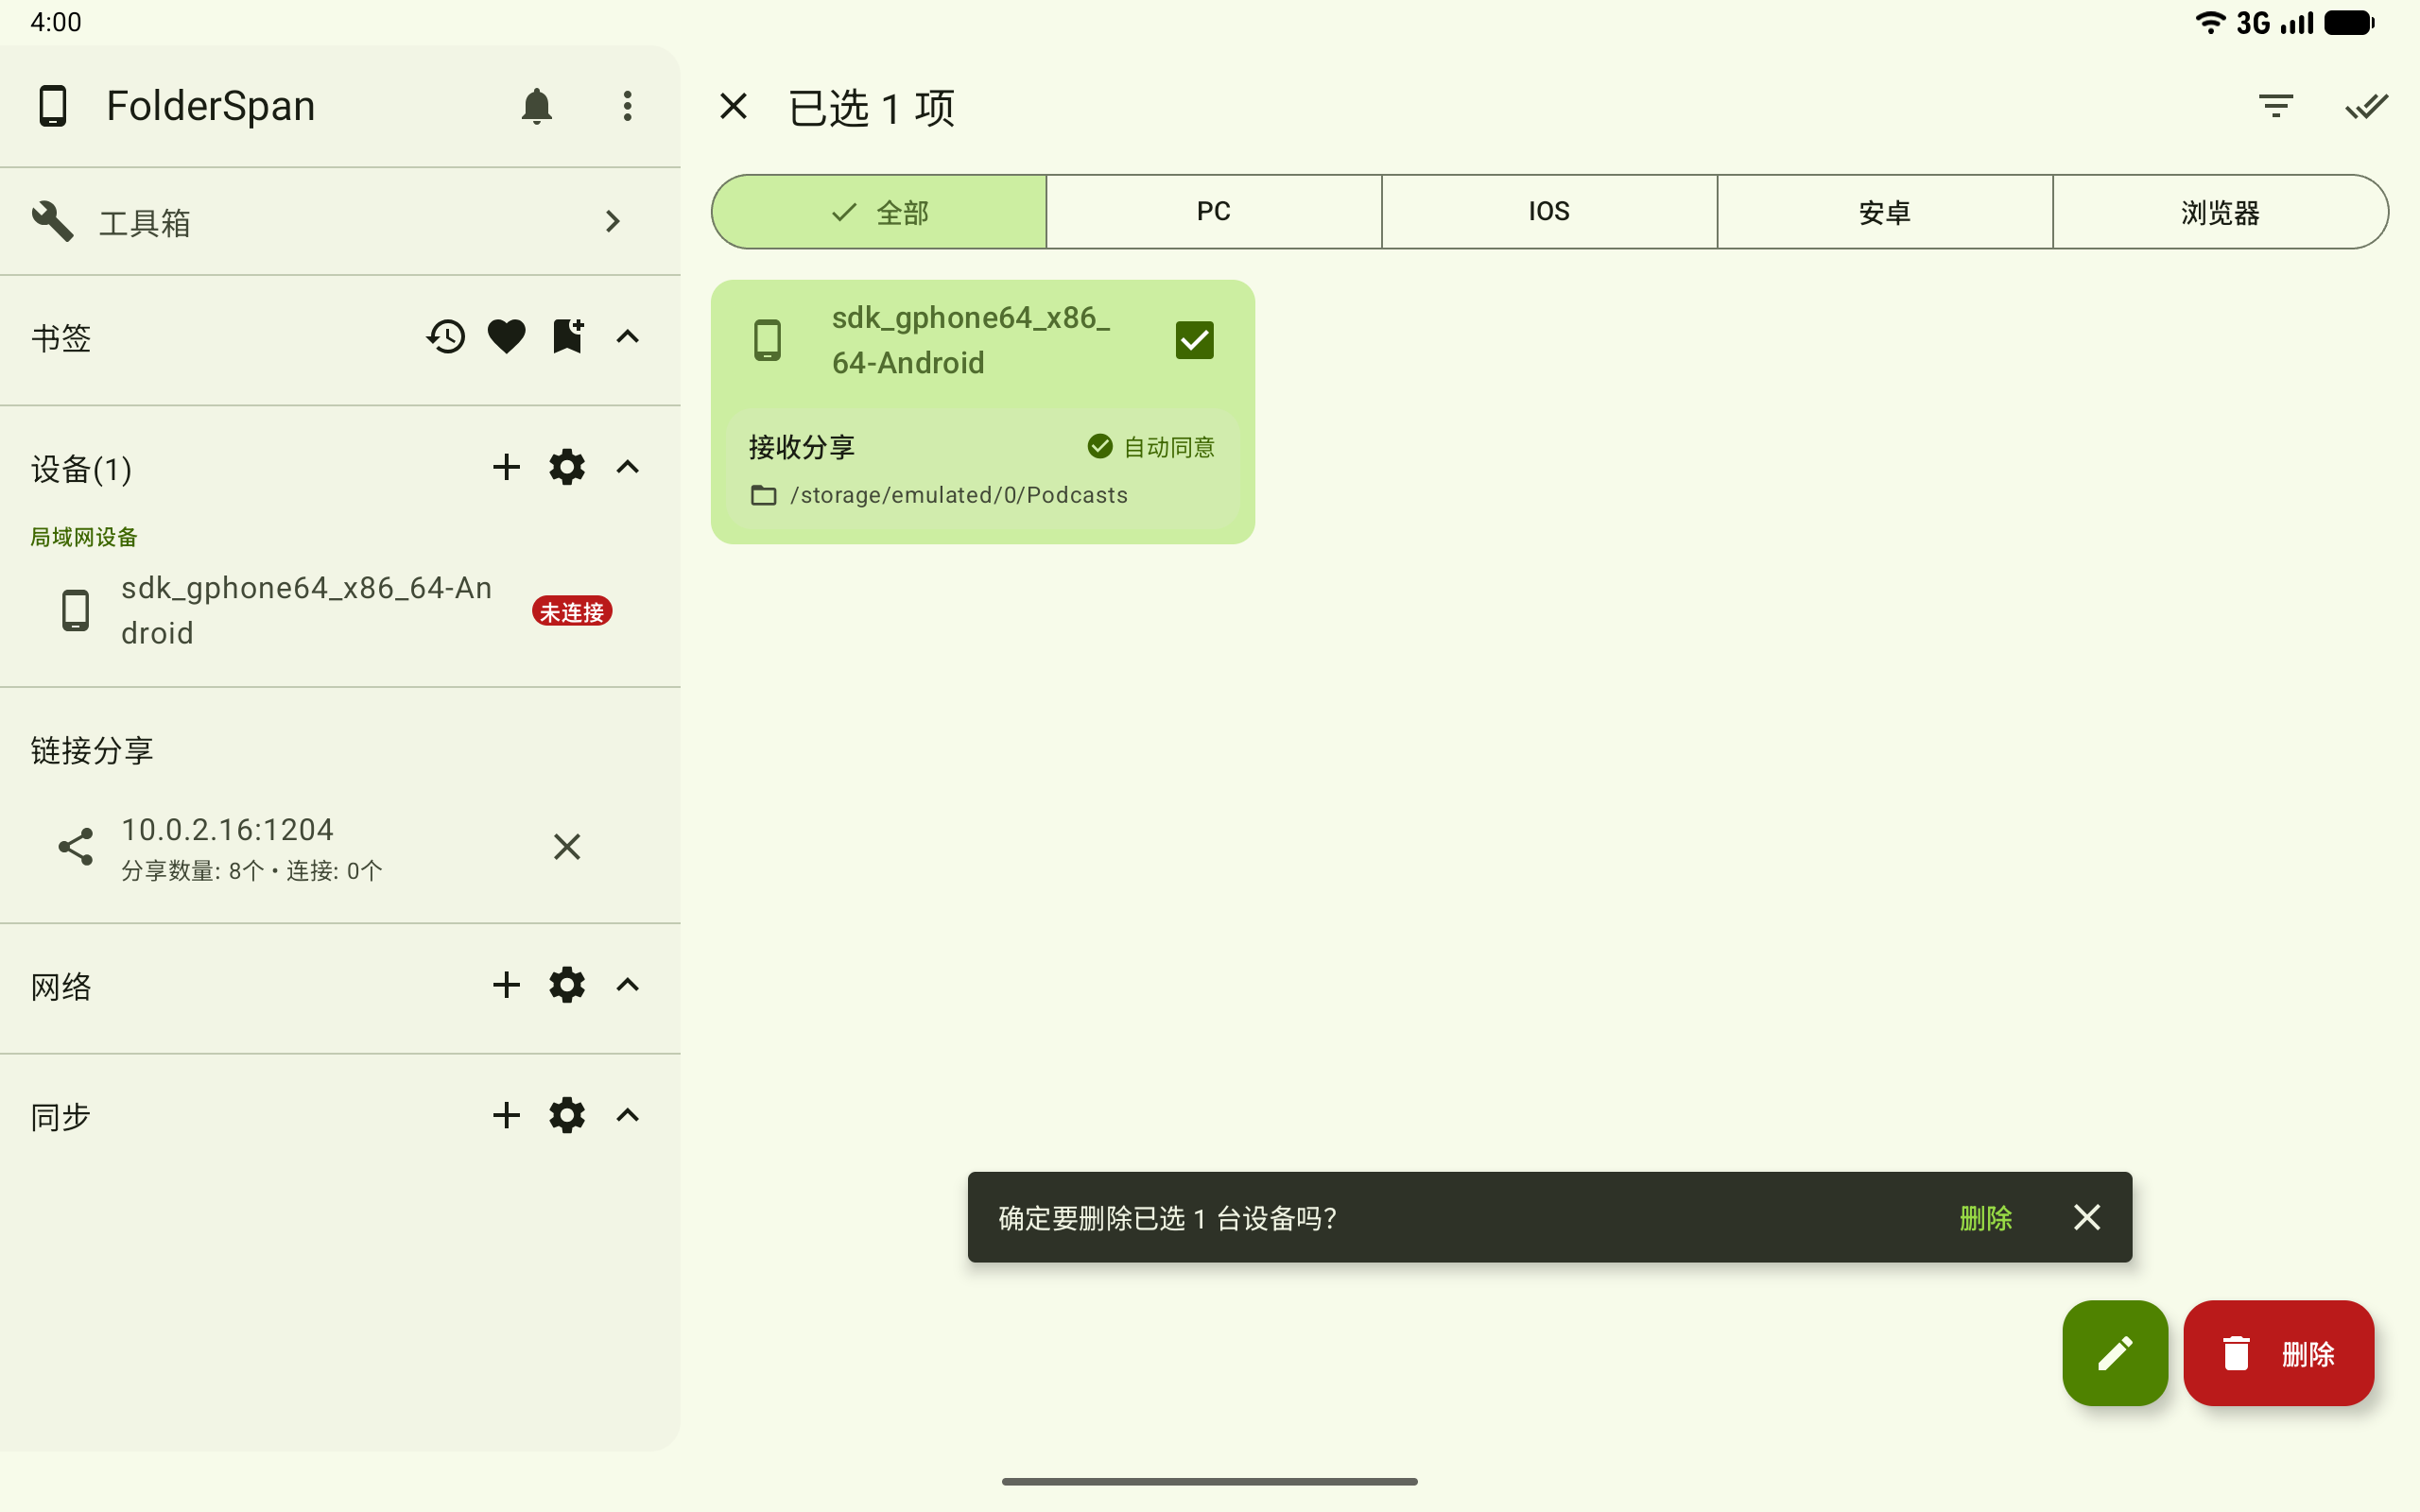Screen dimensions: 2420x1512
Task: Uncheck sdk_gphone64_x86_64-Android device checkbox
Action: click(x=1194, y=340)
